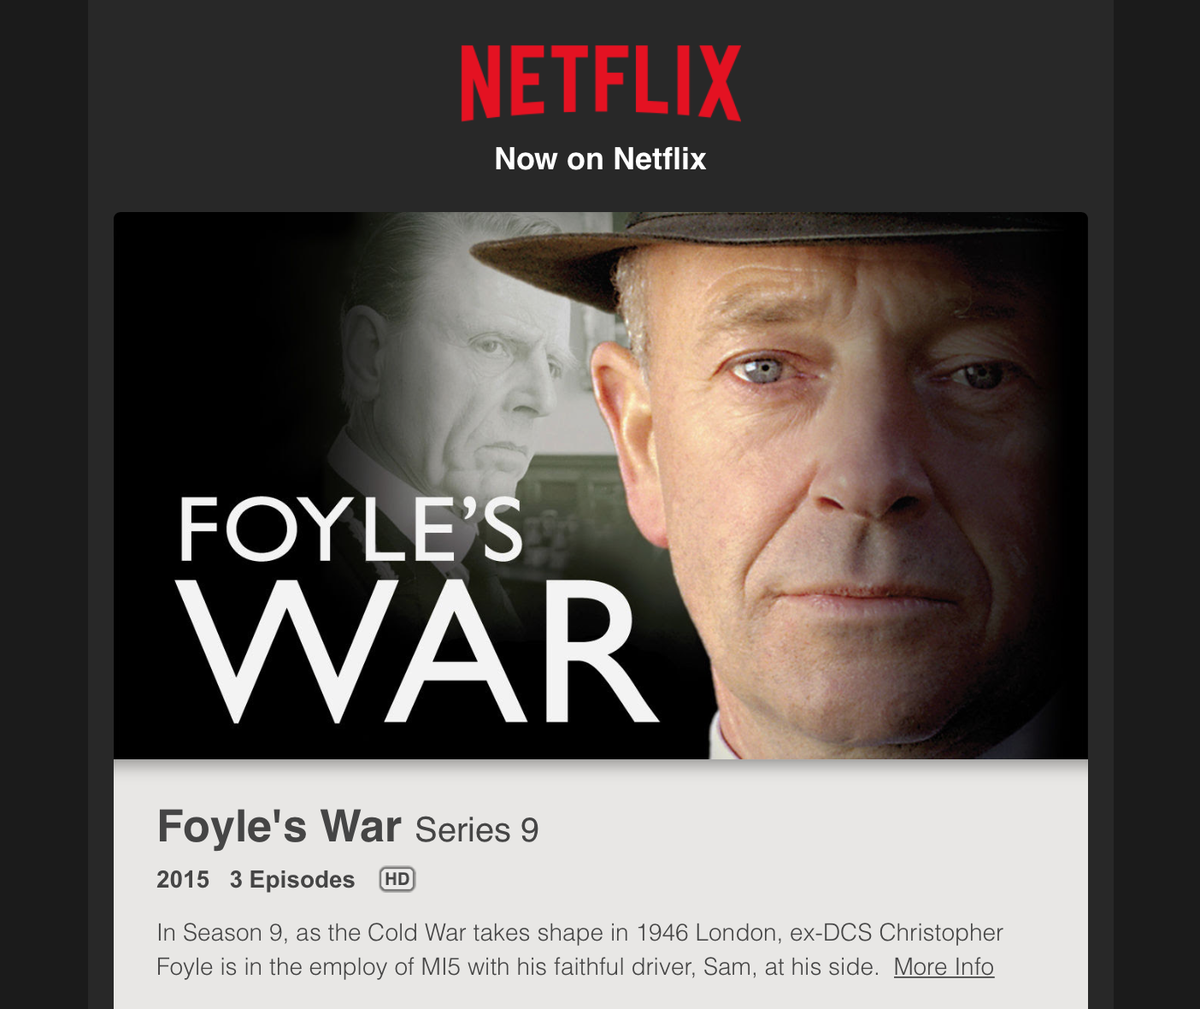The height and width of the screenshot is (1009, 1200).
Task: Open the Foyle's War poster image
Action: (x=600, y=485)
